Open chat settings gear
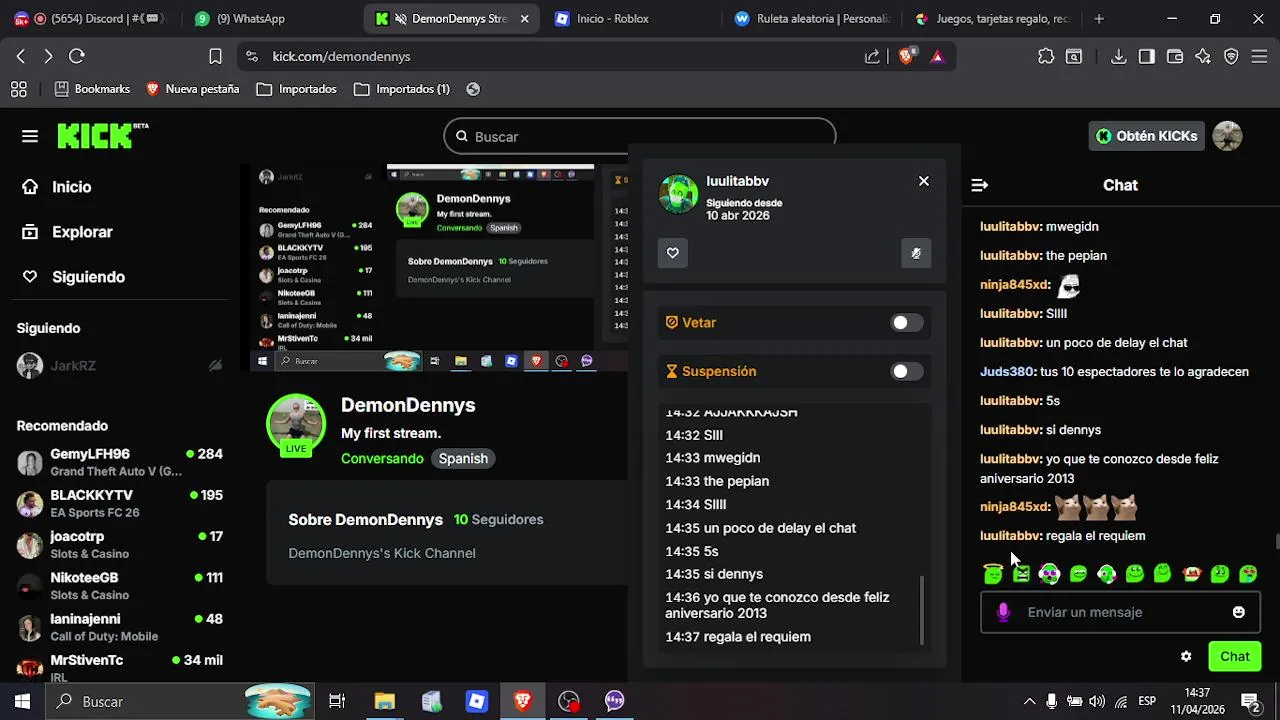This screenshot has width=1280, height=720. (x=1186, y=657)
